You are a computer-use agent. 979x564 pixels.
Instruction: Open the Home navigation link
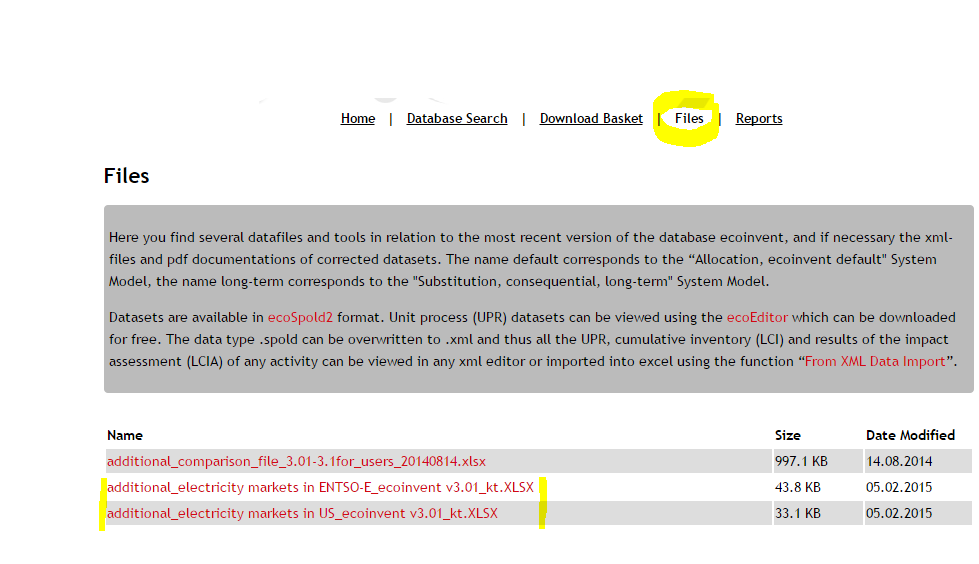click(357, 118)
